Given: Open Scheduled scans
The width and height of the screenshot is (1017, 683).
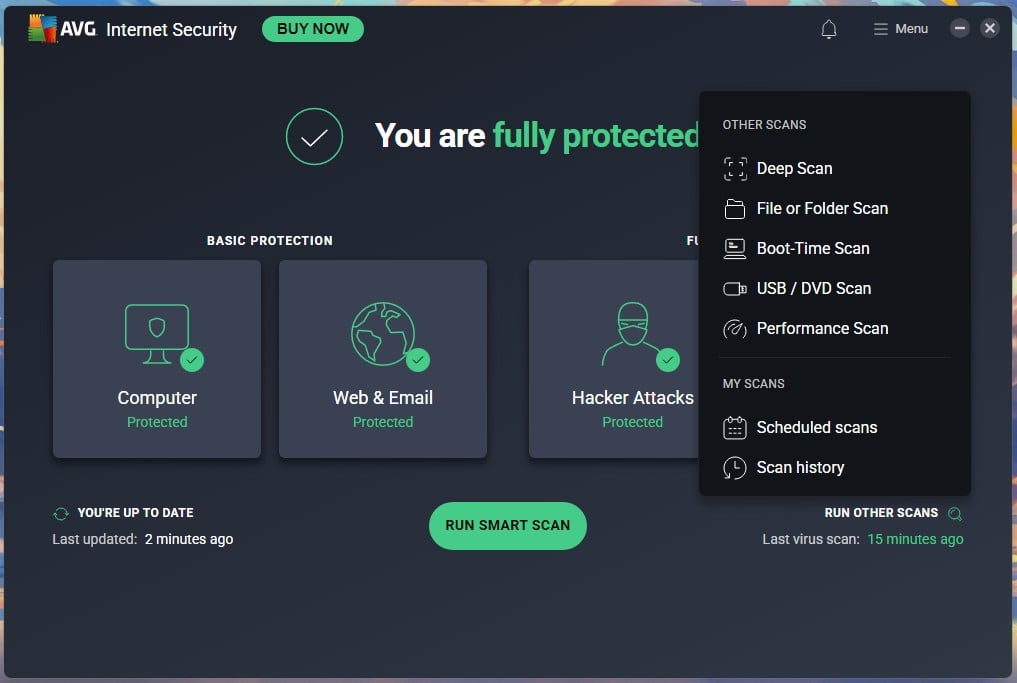Looking at the screenshot, I should click(817, 427).
